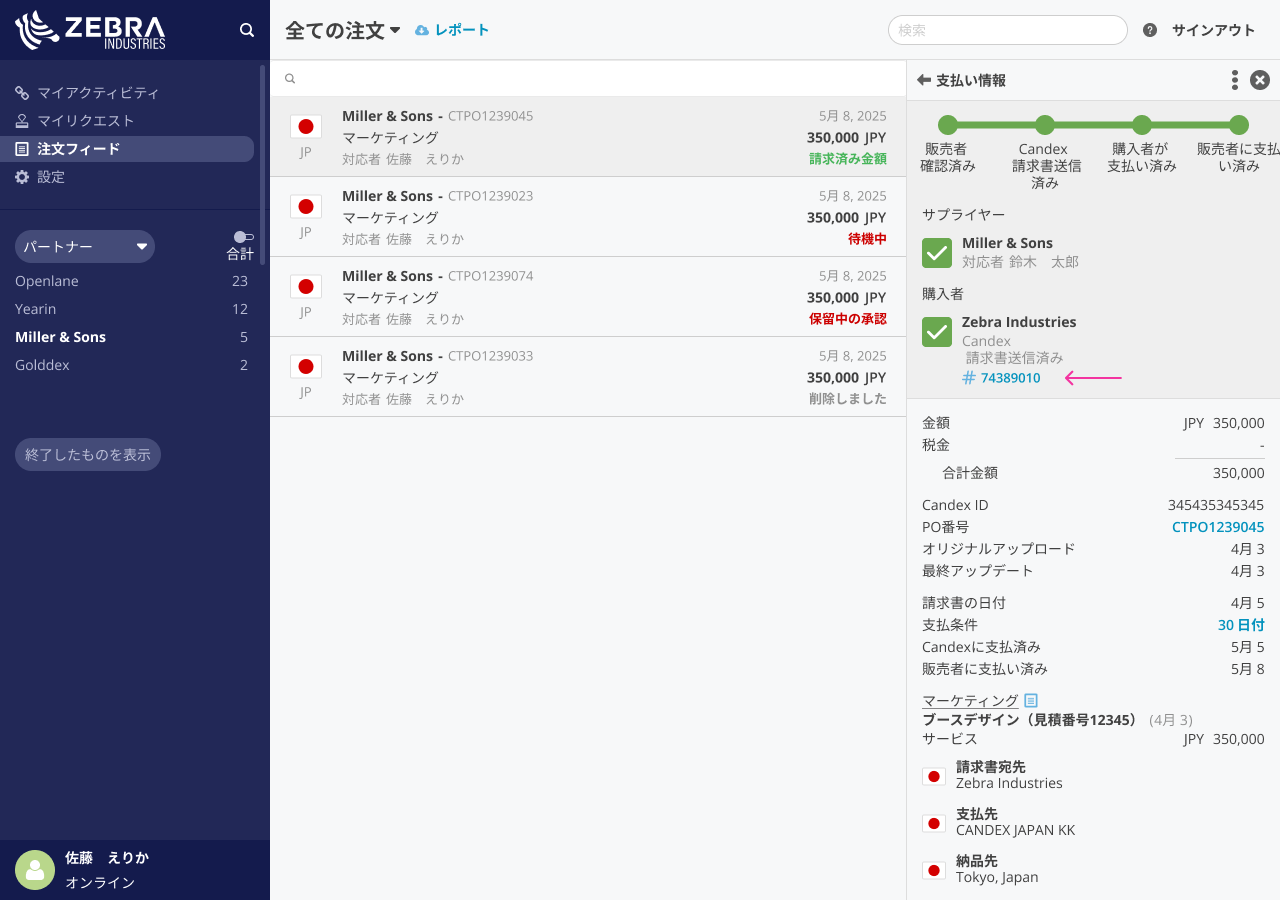
Task: Toggle the 合計 switch
Action: click(243, 237)
